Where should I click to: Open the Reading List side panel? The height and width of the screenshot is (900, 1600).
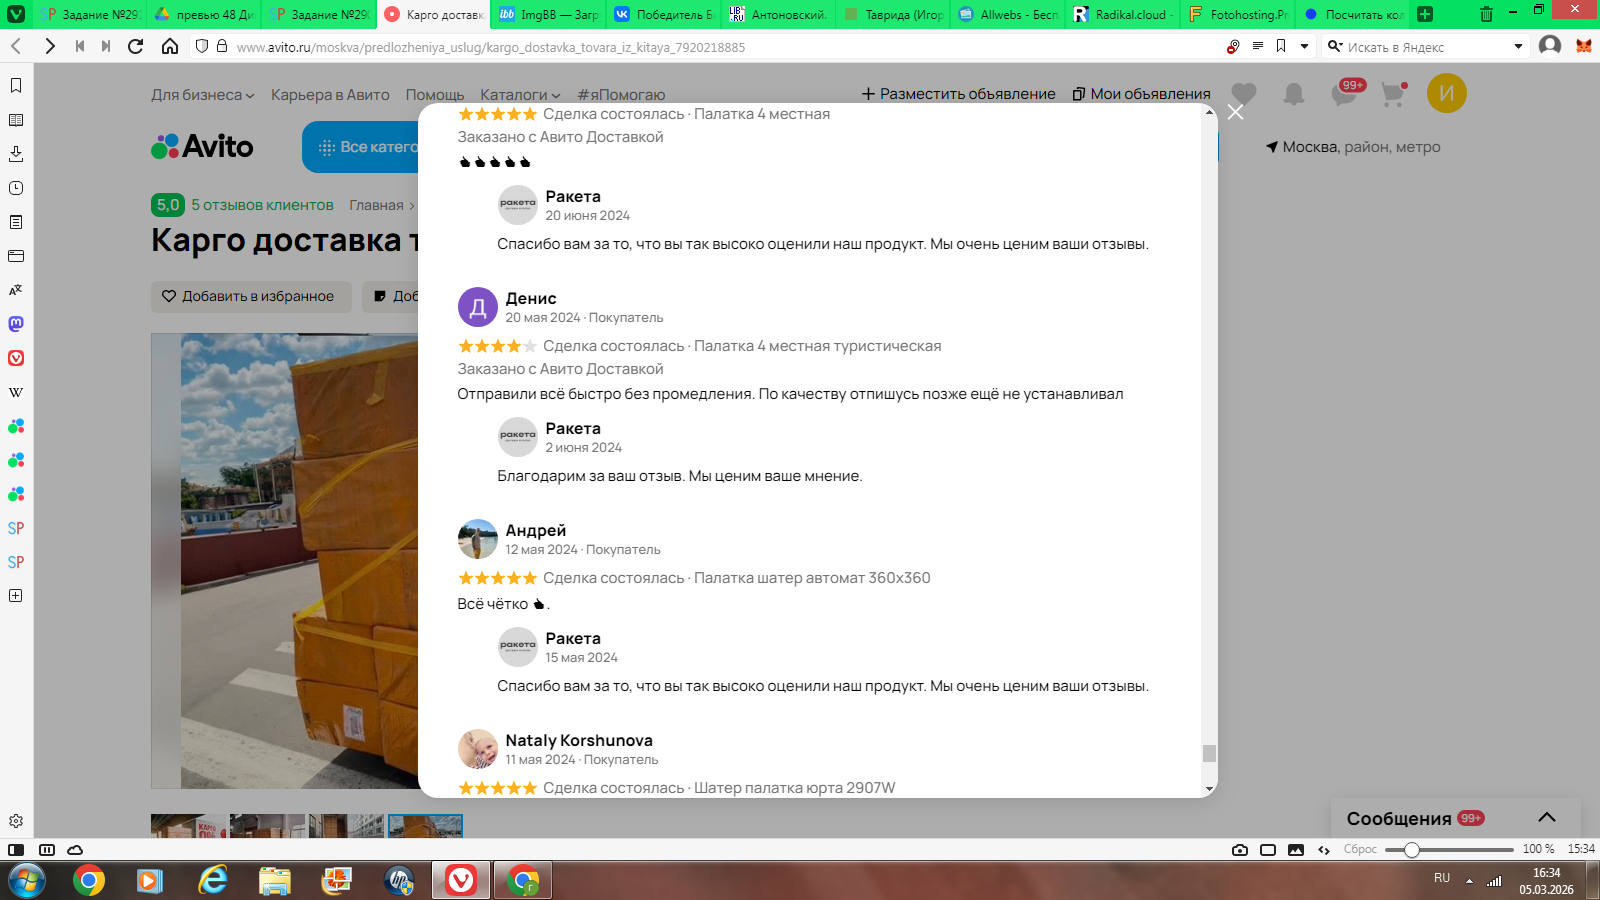coord(16,120)
